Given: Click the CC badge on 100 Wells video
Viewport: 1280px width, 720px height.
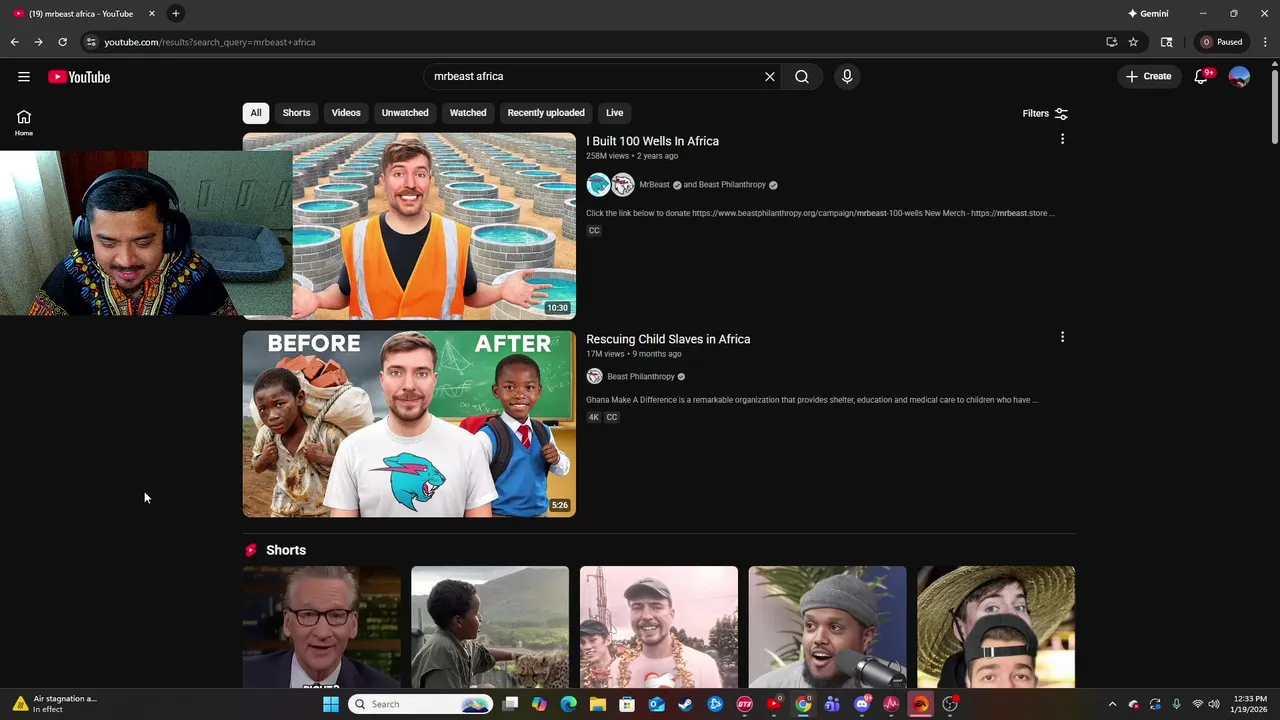Looking at the screenshot, I should tap(594, 231).
